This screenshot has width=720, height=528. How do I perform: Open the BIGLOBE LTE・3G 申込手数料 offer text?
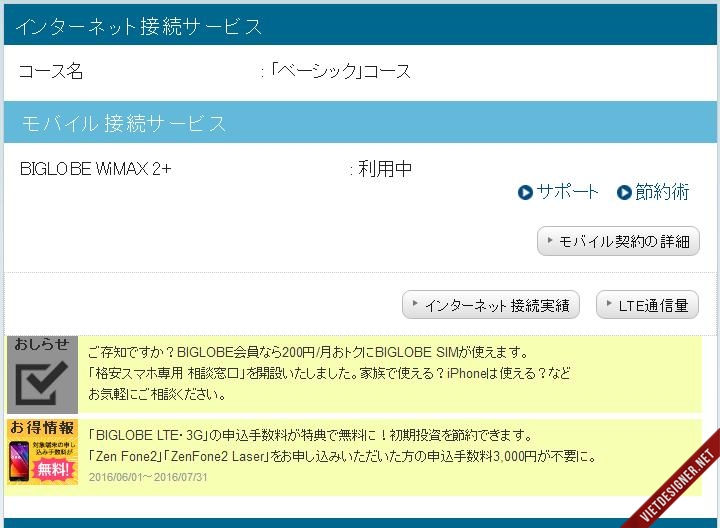[310, 435]
